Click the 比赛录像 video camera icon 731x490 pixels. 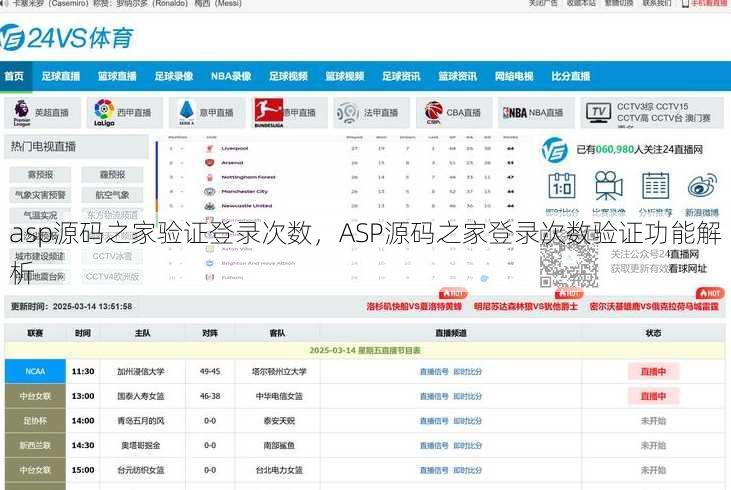coord(608,186)
